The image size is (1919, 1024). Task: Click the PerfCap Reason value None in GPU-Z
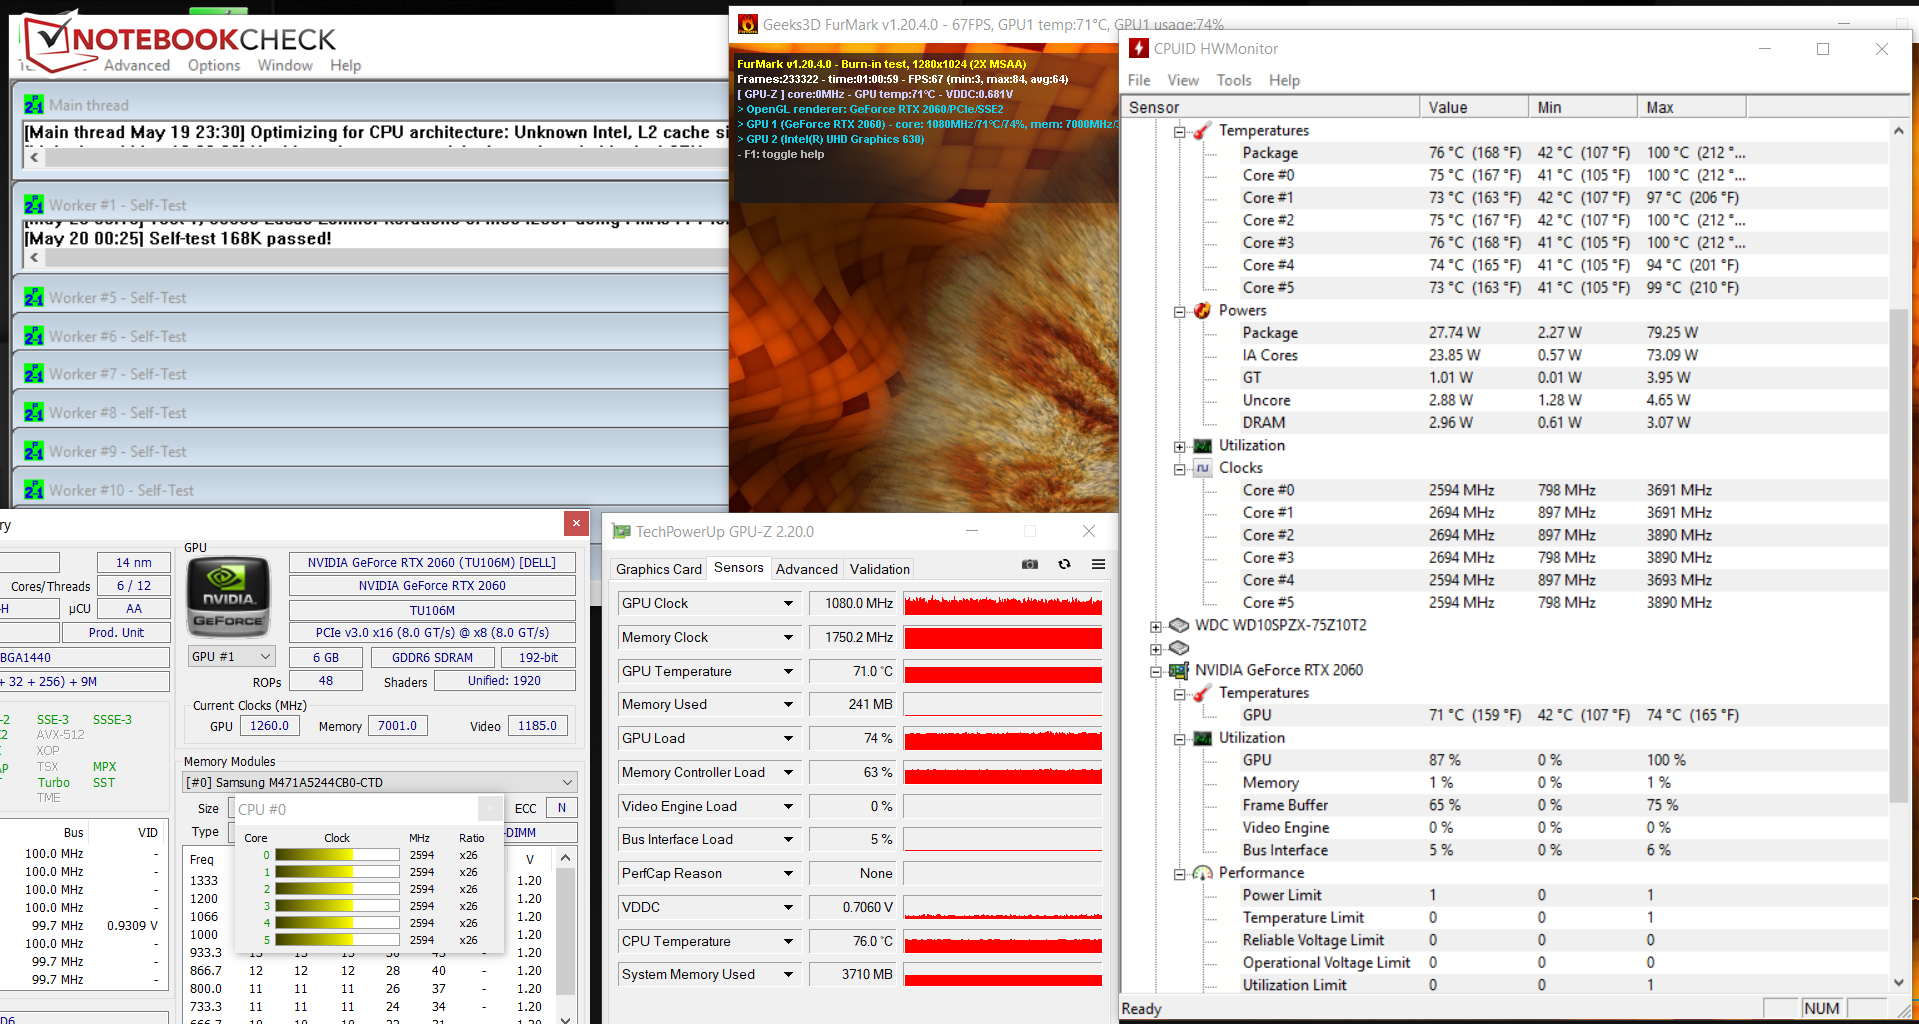852,873
